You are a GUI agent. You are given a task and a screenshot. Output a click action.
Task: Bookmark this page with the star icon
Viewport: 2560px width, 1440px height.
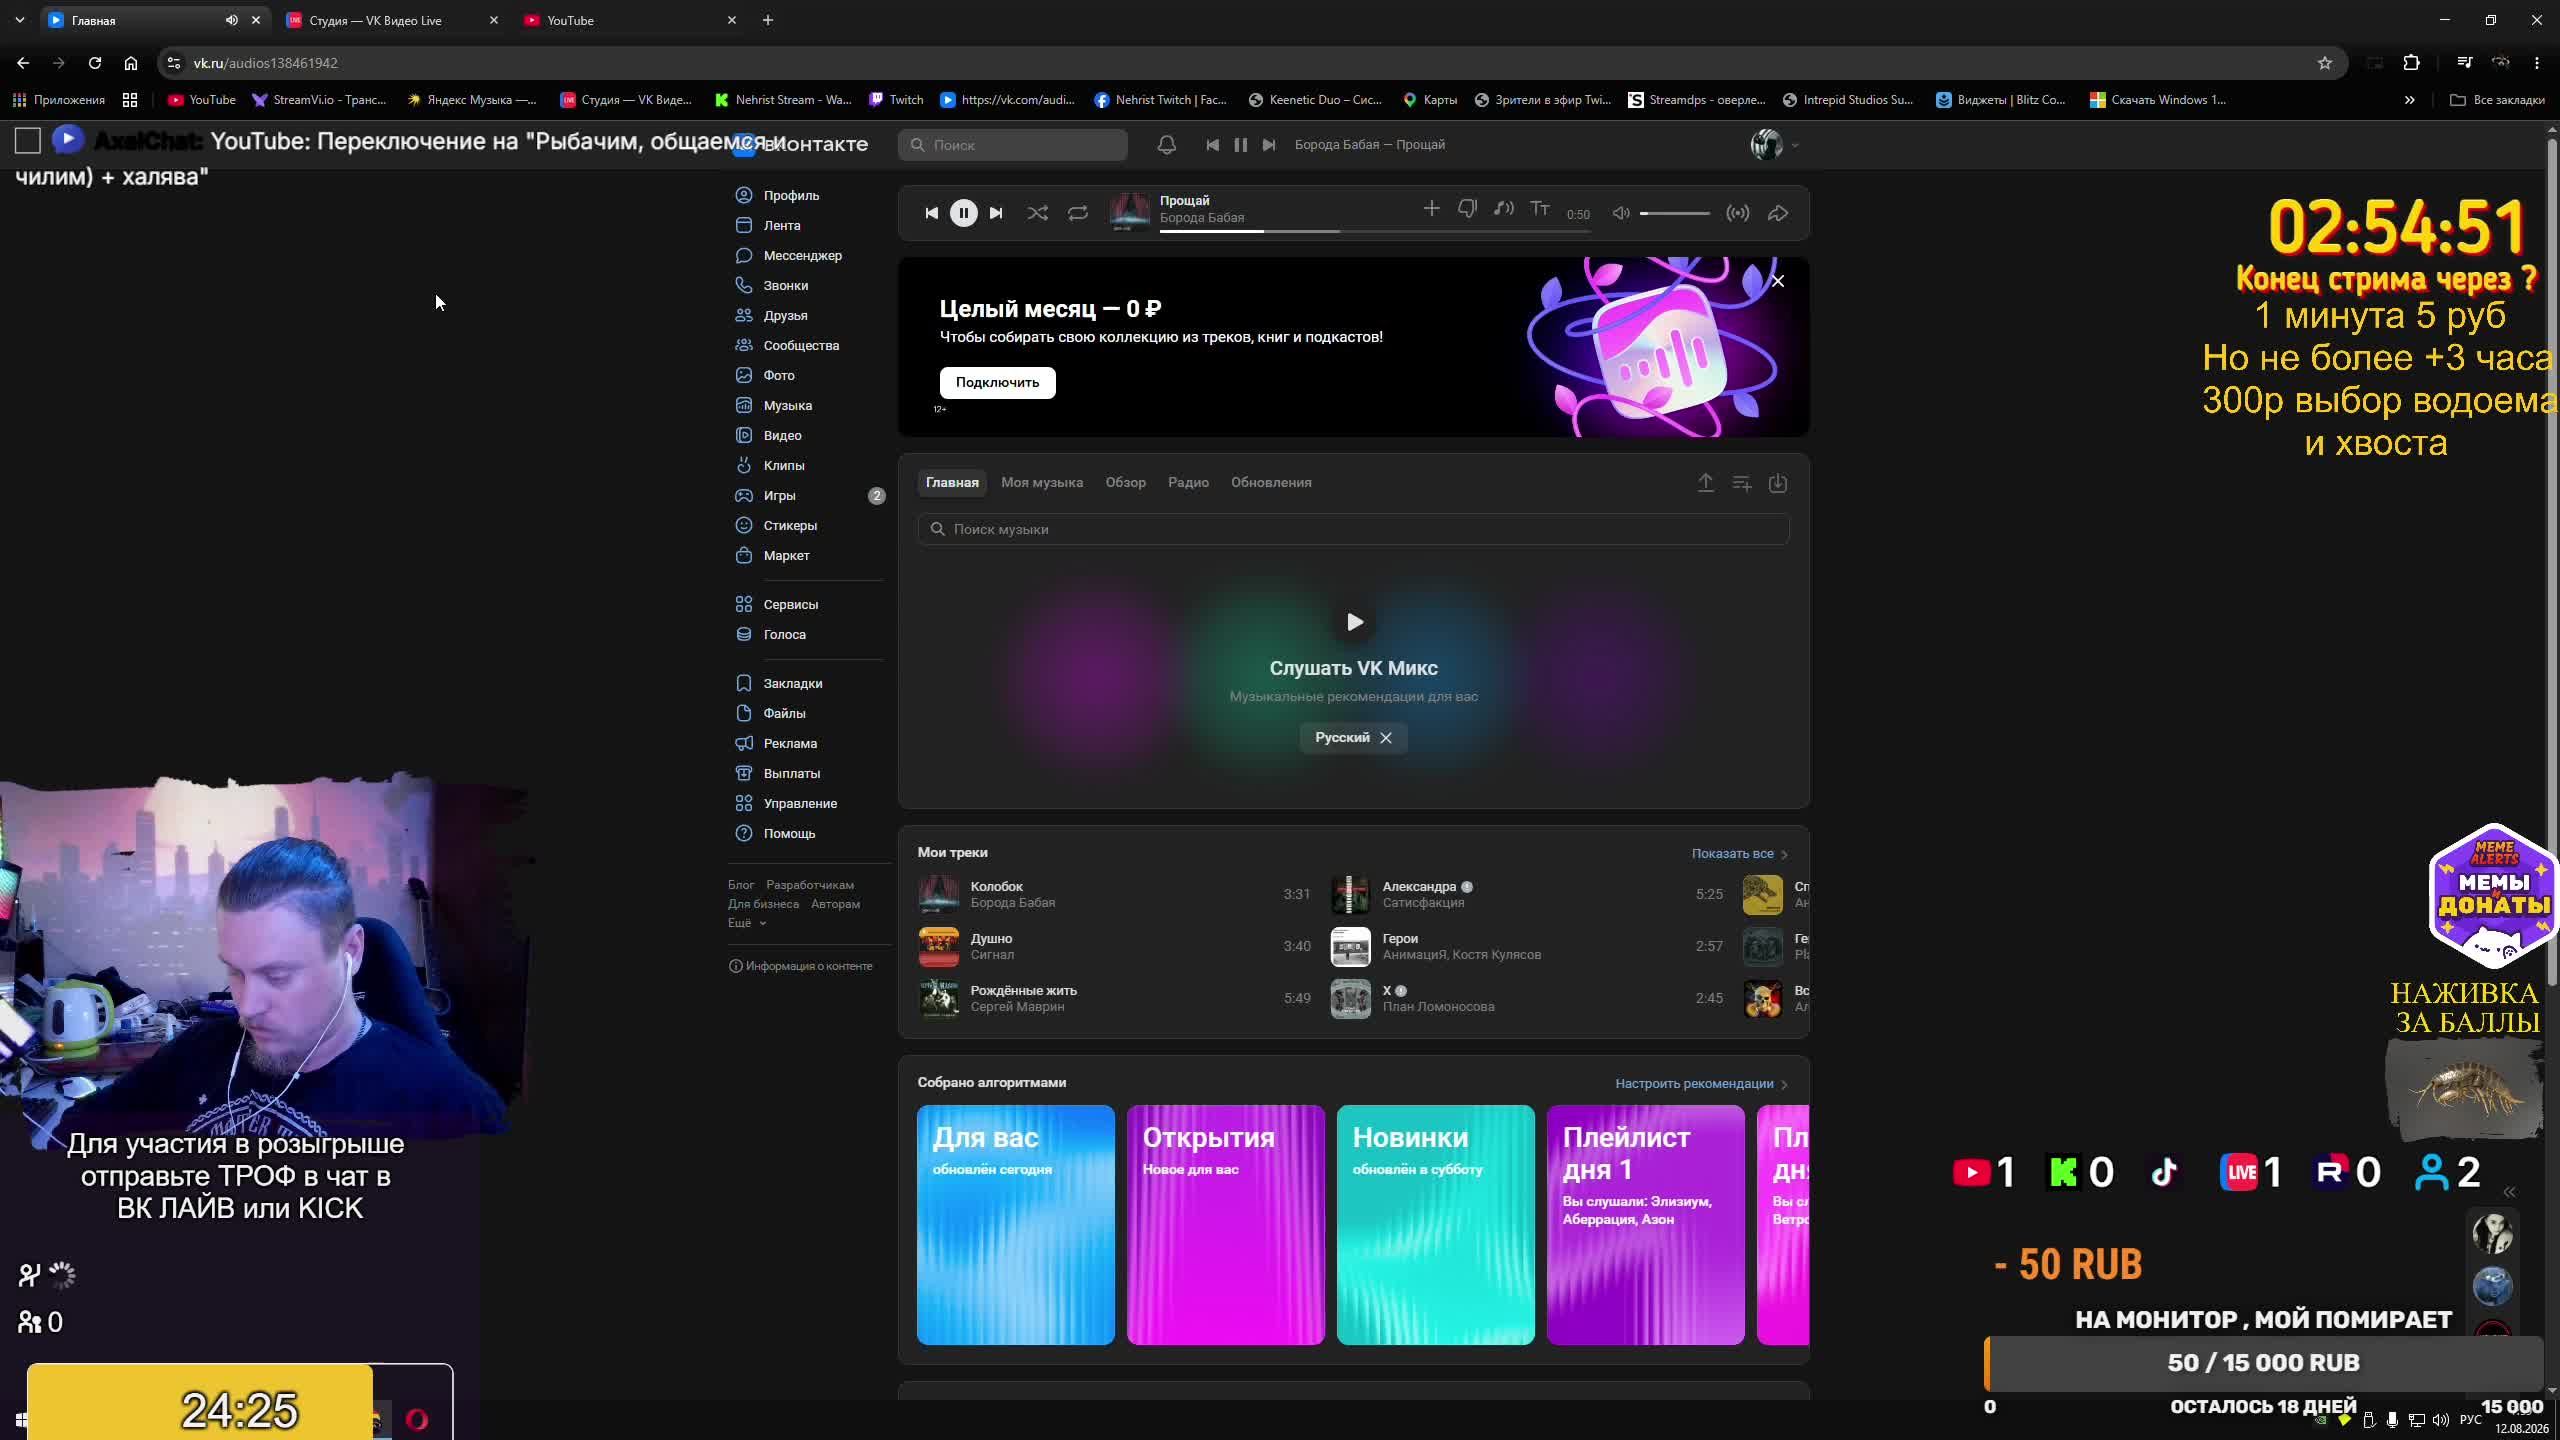pyautogui.click(x=2324, y=63)
